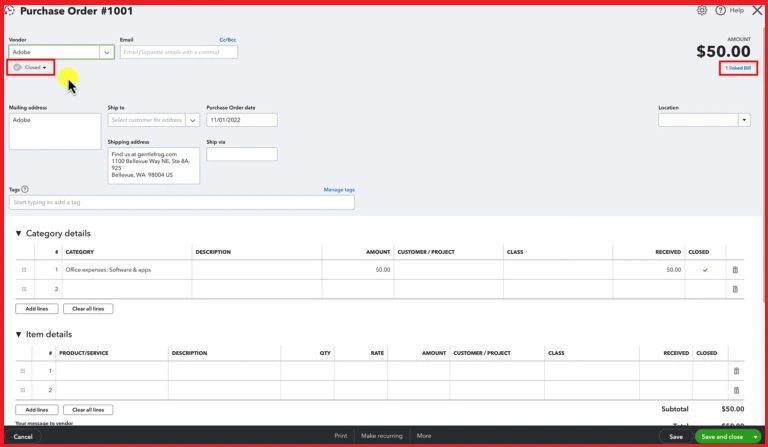
Task: Click Print in the bottom bar
Action: click(341, 436)
